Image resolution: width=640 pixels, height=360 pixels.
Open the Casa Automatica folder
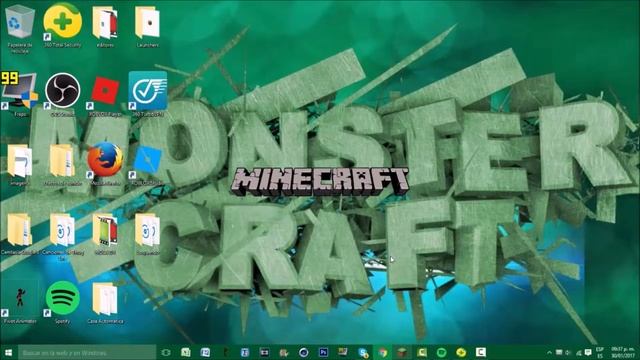[105, 303]
